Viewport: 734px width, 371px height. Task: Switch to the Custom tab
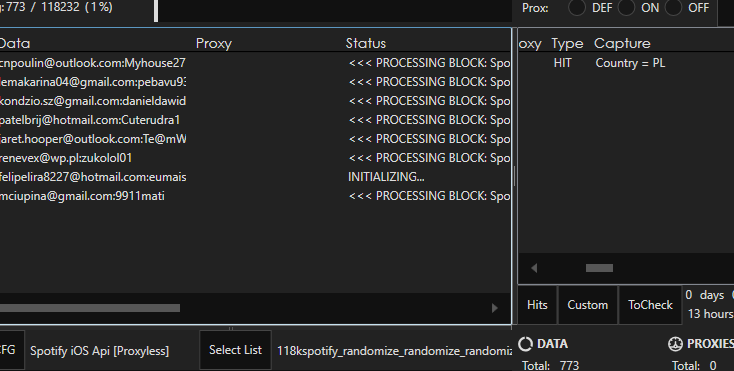click(x=587, y=305)
